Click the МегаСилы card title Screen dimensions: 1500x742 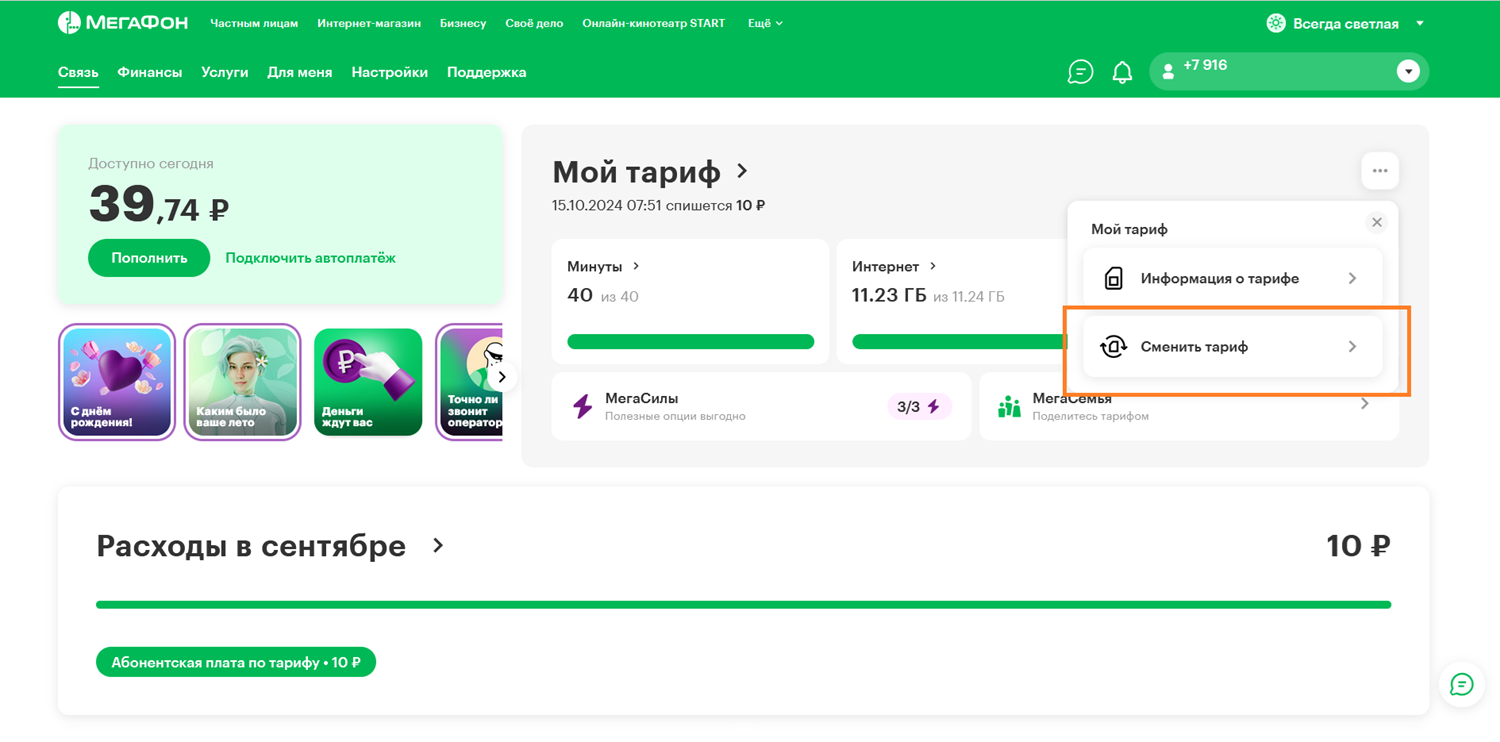click(642, 398)
